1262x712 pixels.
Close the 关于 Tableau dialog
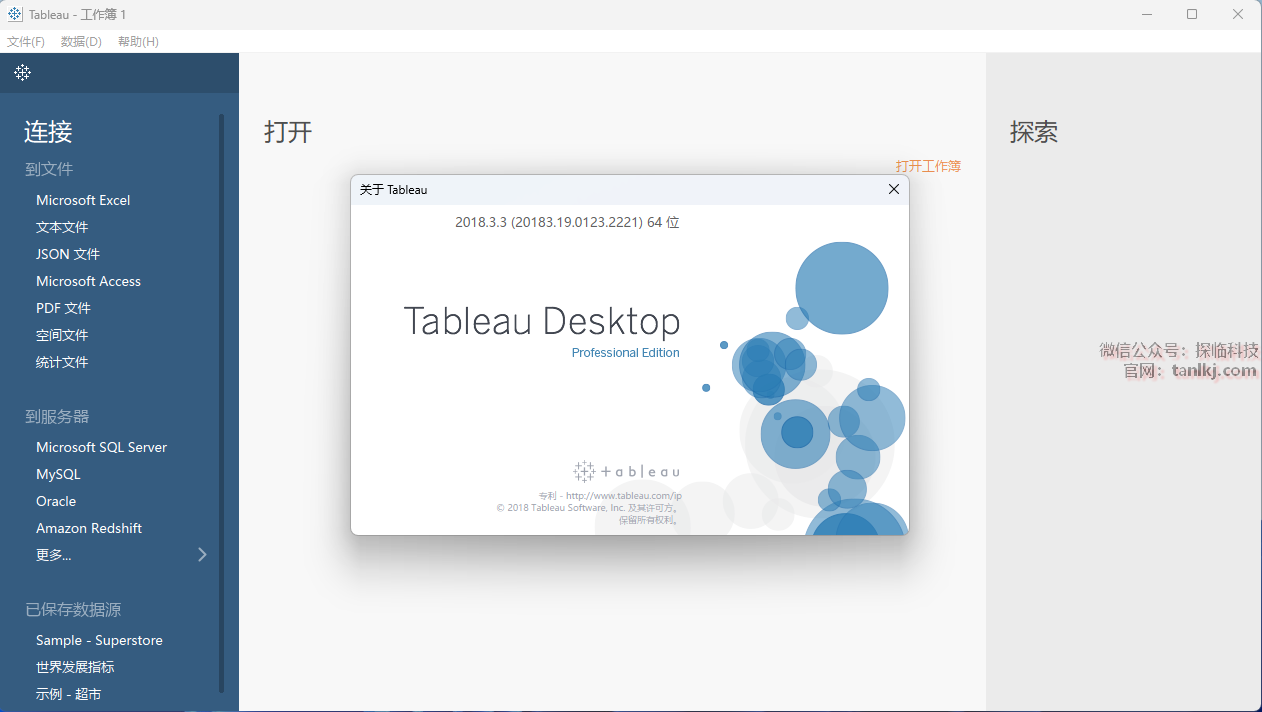pos(894,189)
